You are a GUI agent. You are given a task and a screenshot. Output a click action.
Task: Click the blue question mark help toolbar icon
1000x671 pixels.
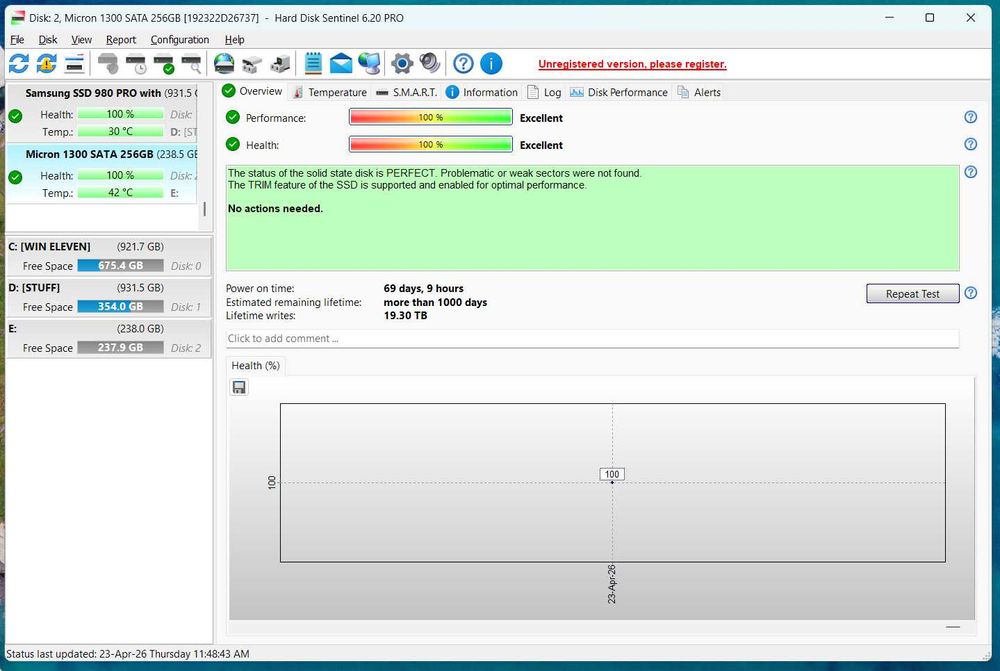pos(463,63)
